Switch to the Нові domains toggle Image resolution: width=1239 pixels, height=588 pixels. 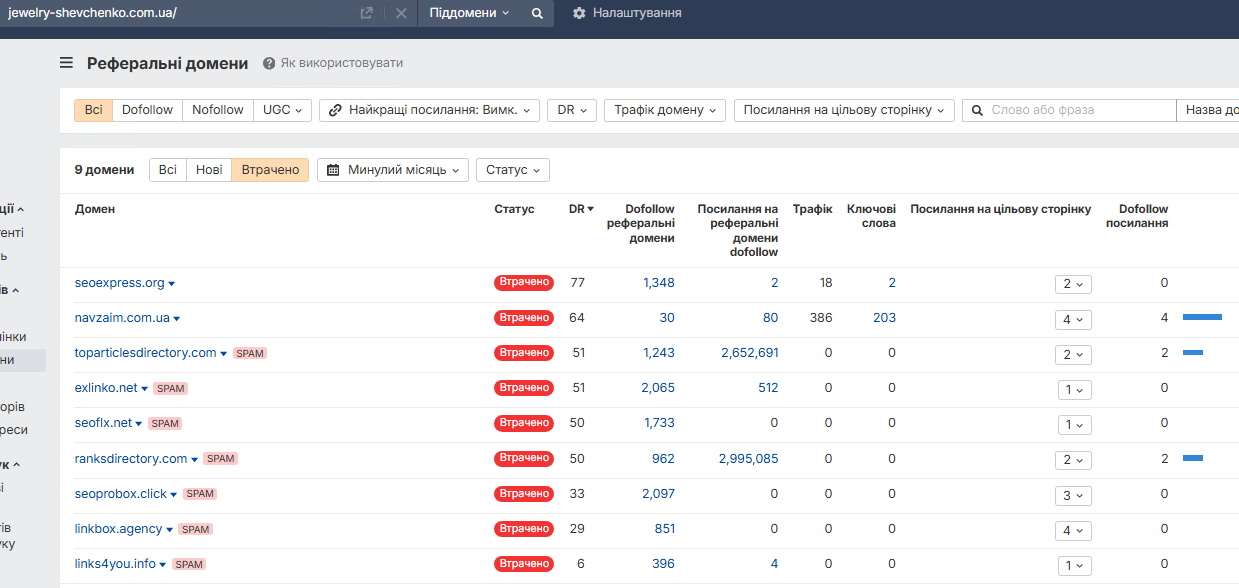tap(209, 170)
